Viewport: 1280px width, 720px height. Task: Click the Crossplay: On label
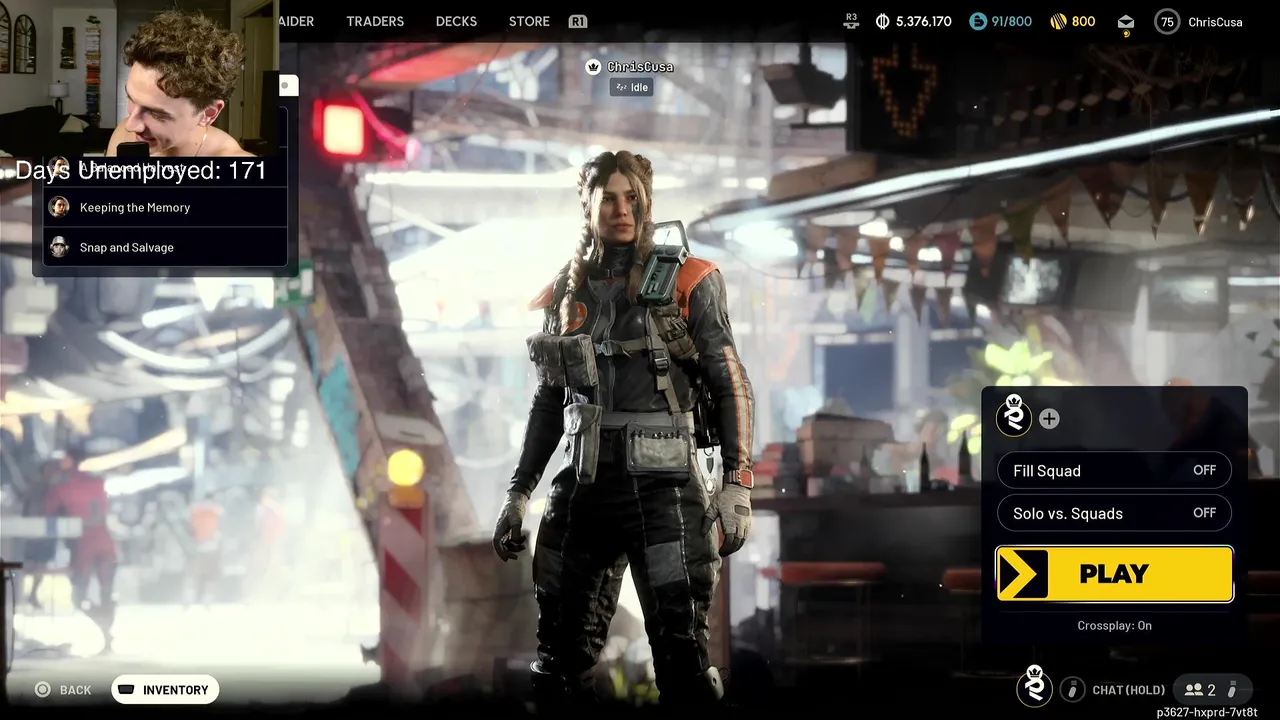pyautogui.click(x=1114, y=625)
